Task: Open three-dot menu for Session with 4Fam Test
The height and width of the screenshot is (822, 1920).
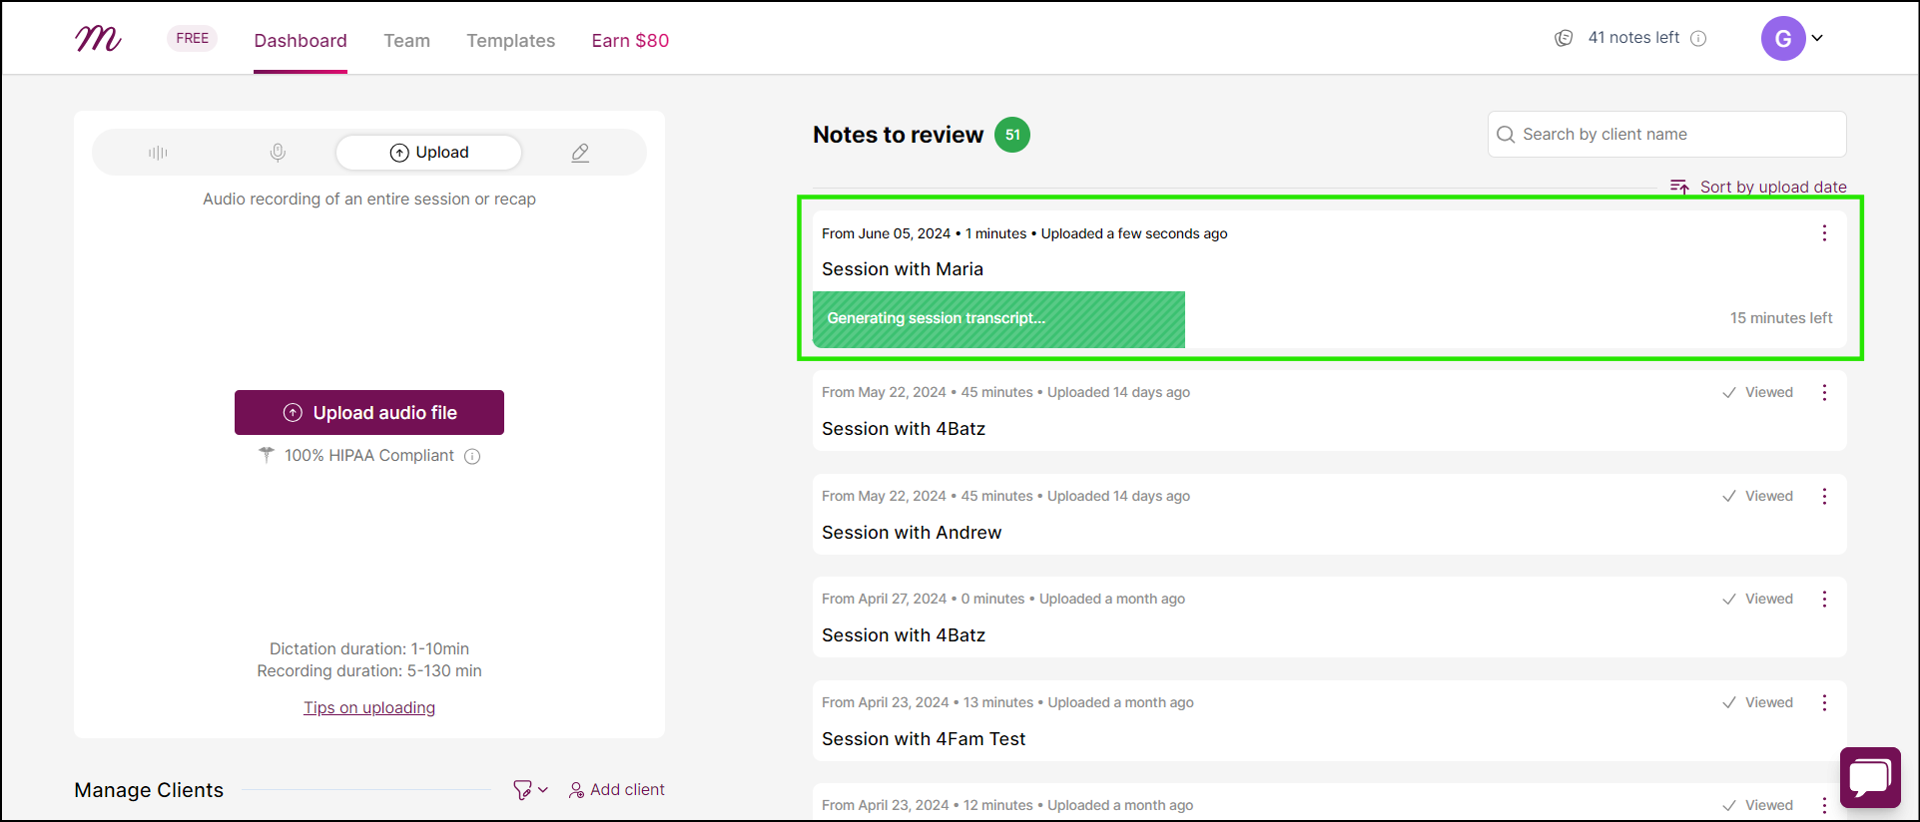Action: tap(1824, 703)
